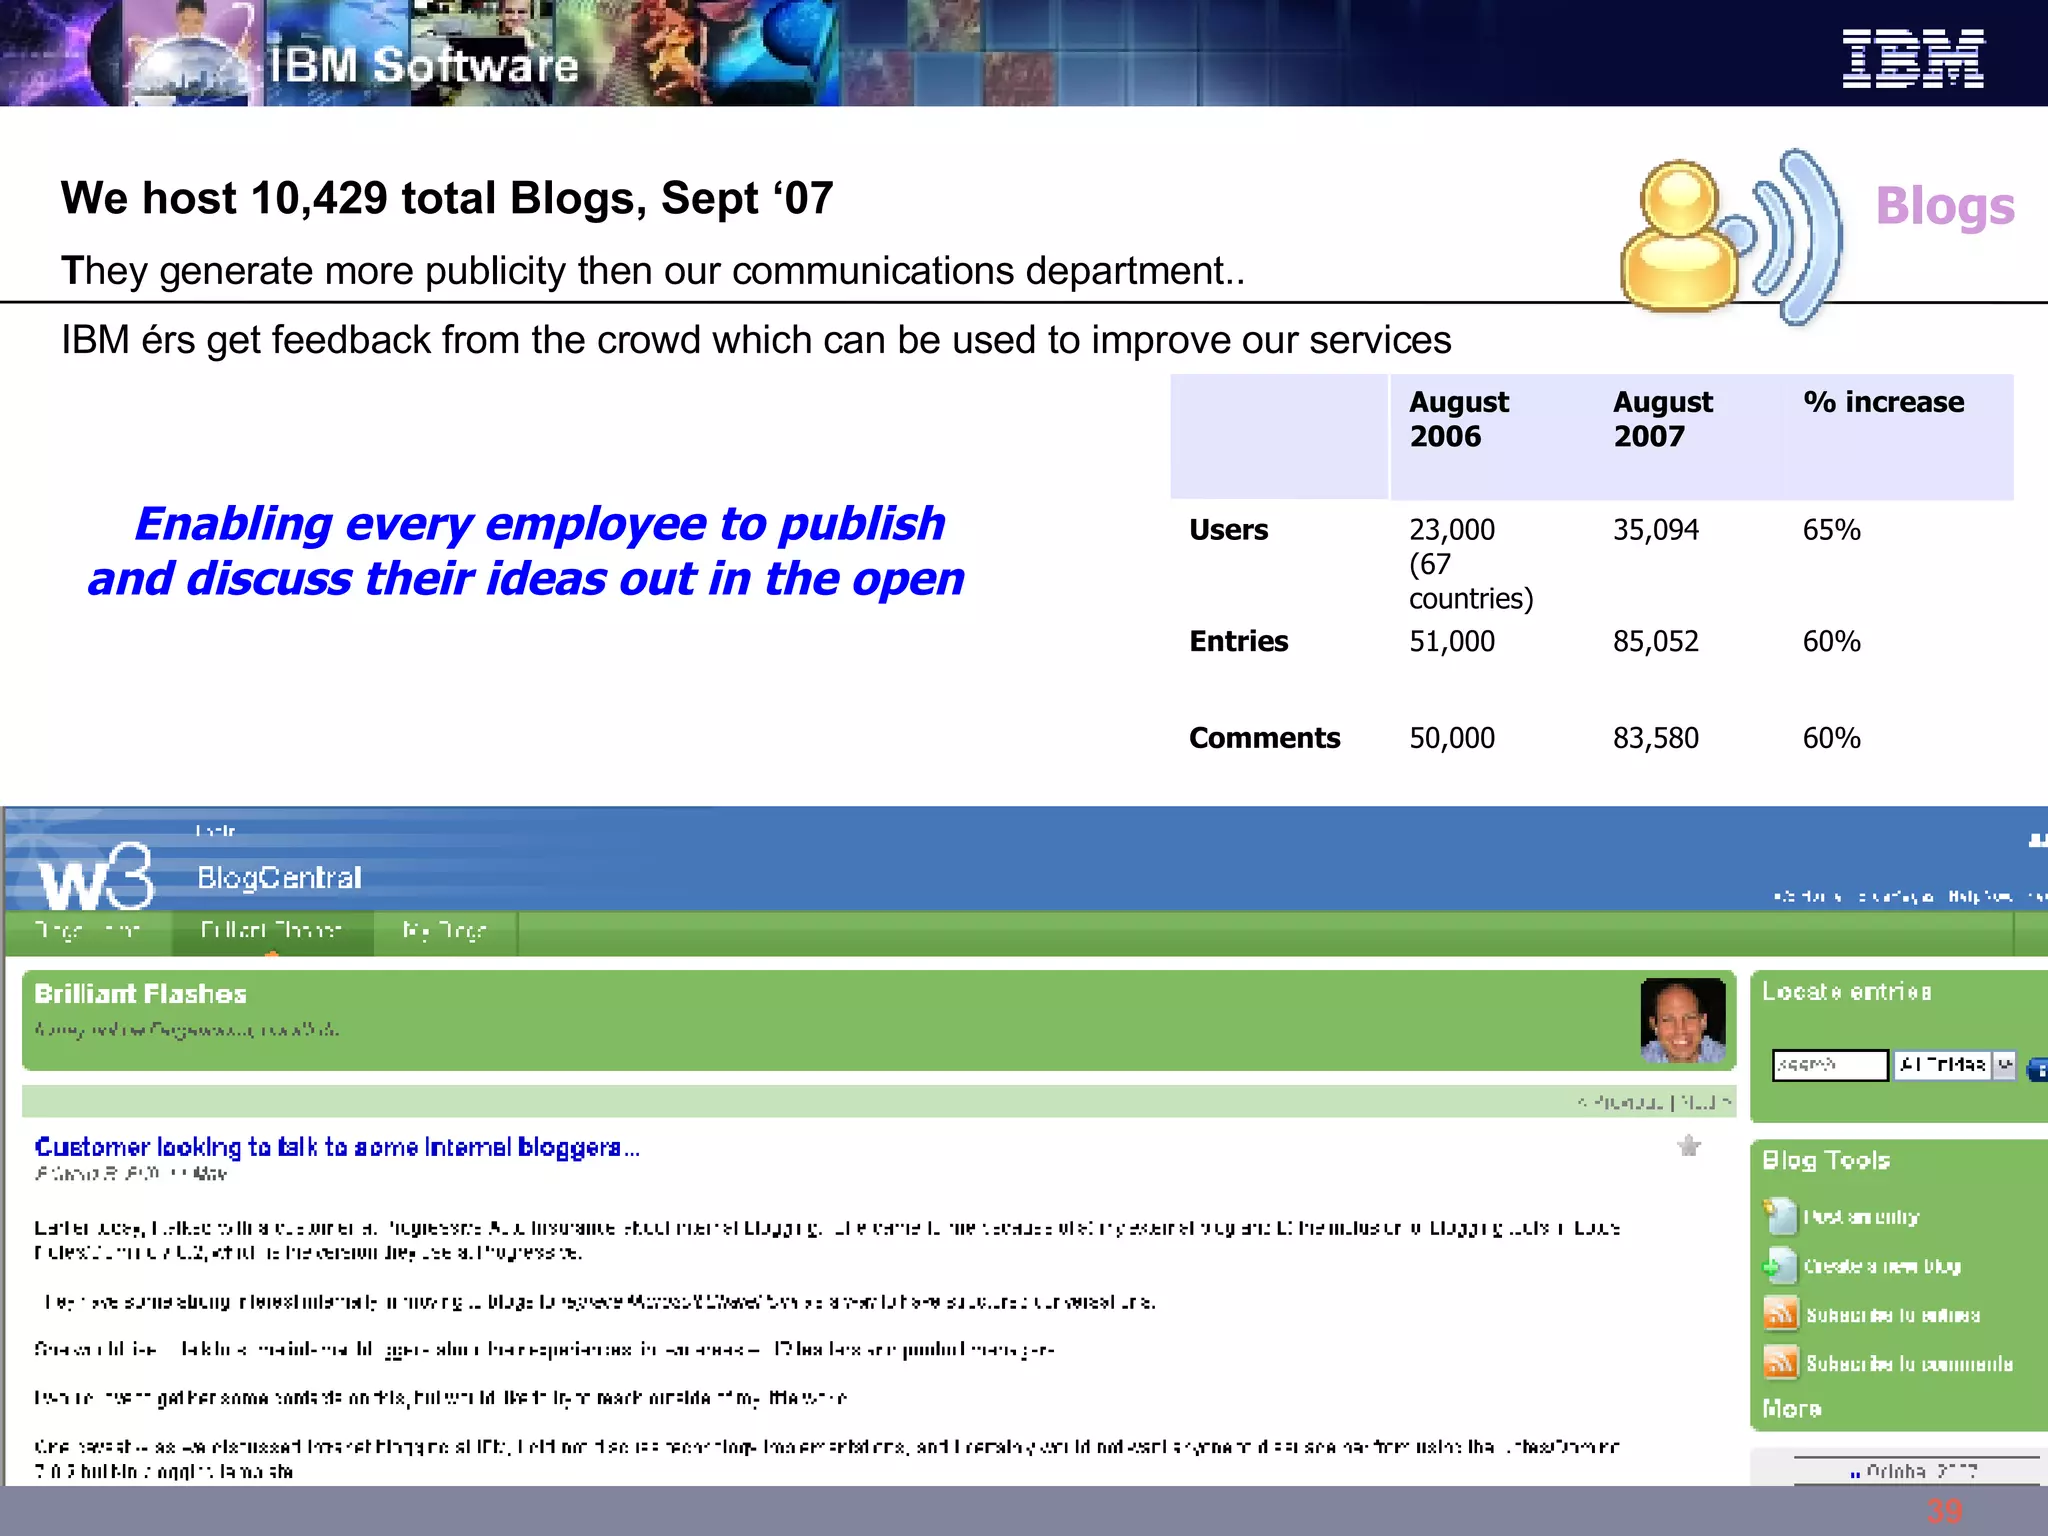Click the Previous entry navigation link

click(1622, 1102)
